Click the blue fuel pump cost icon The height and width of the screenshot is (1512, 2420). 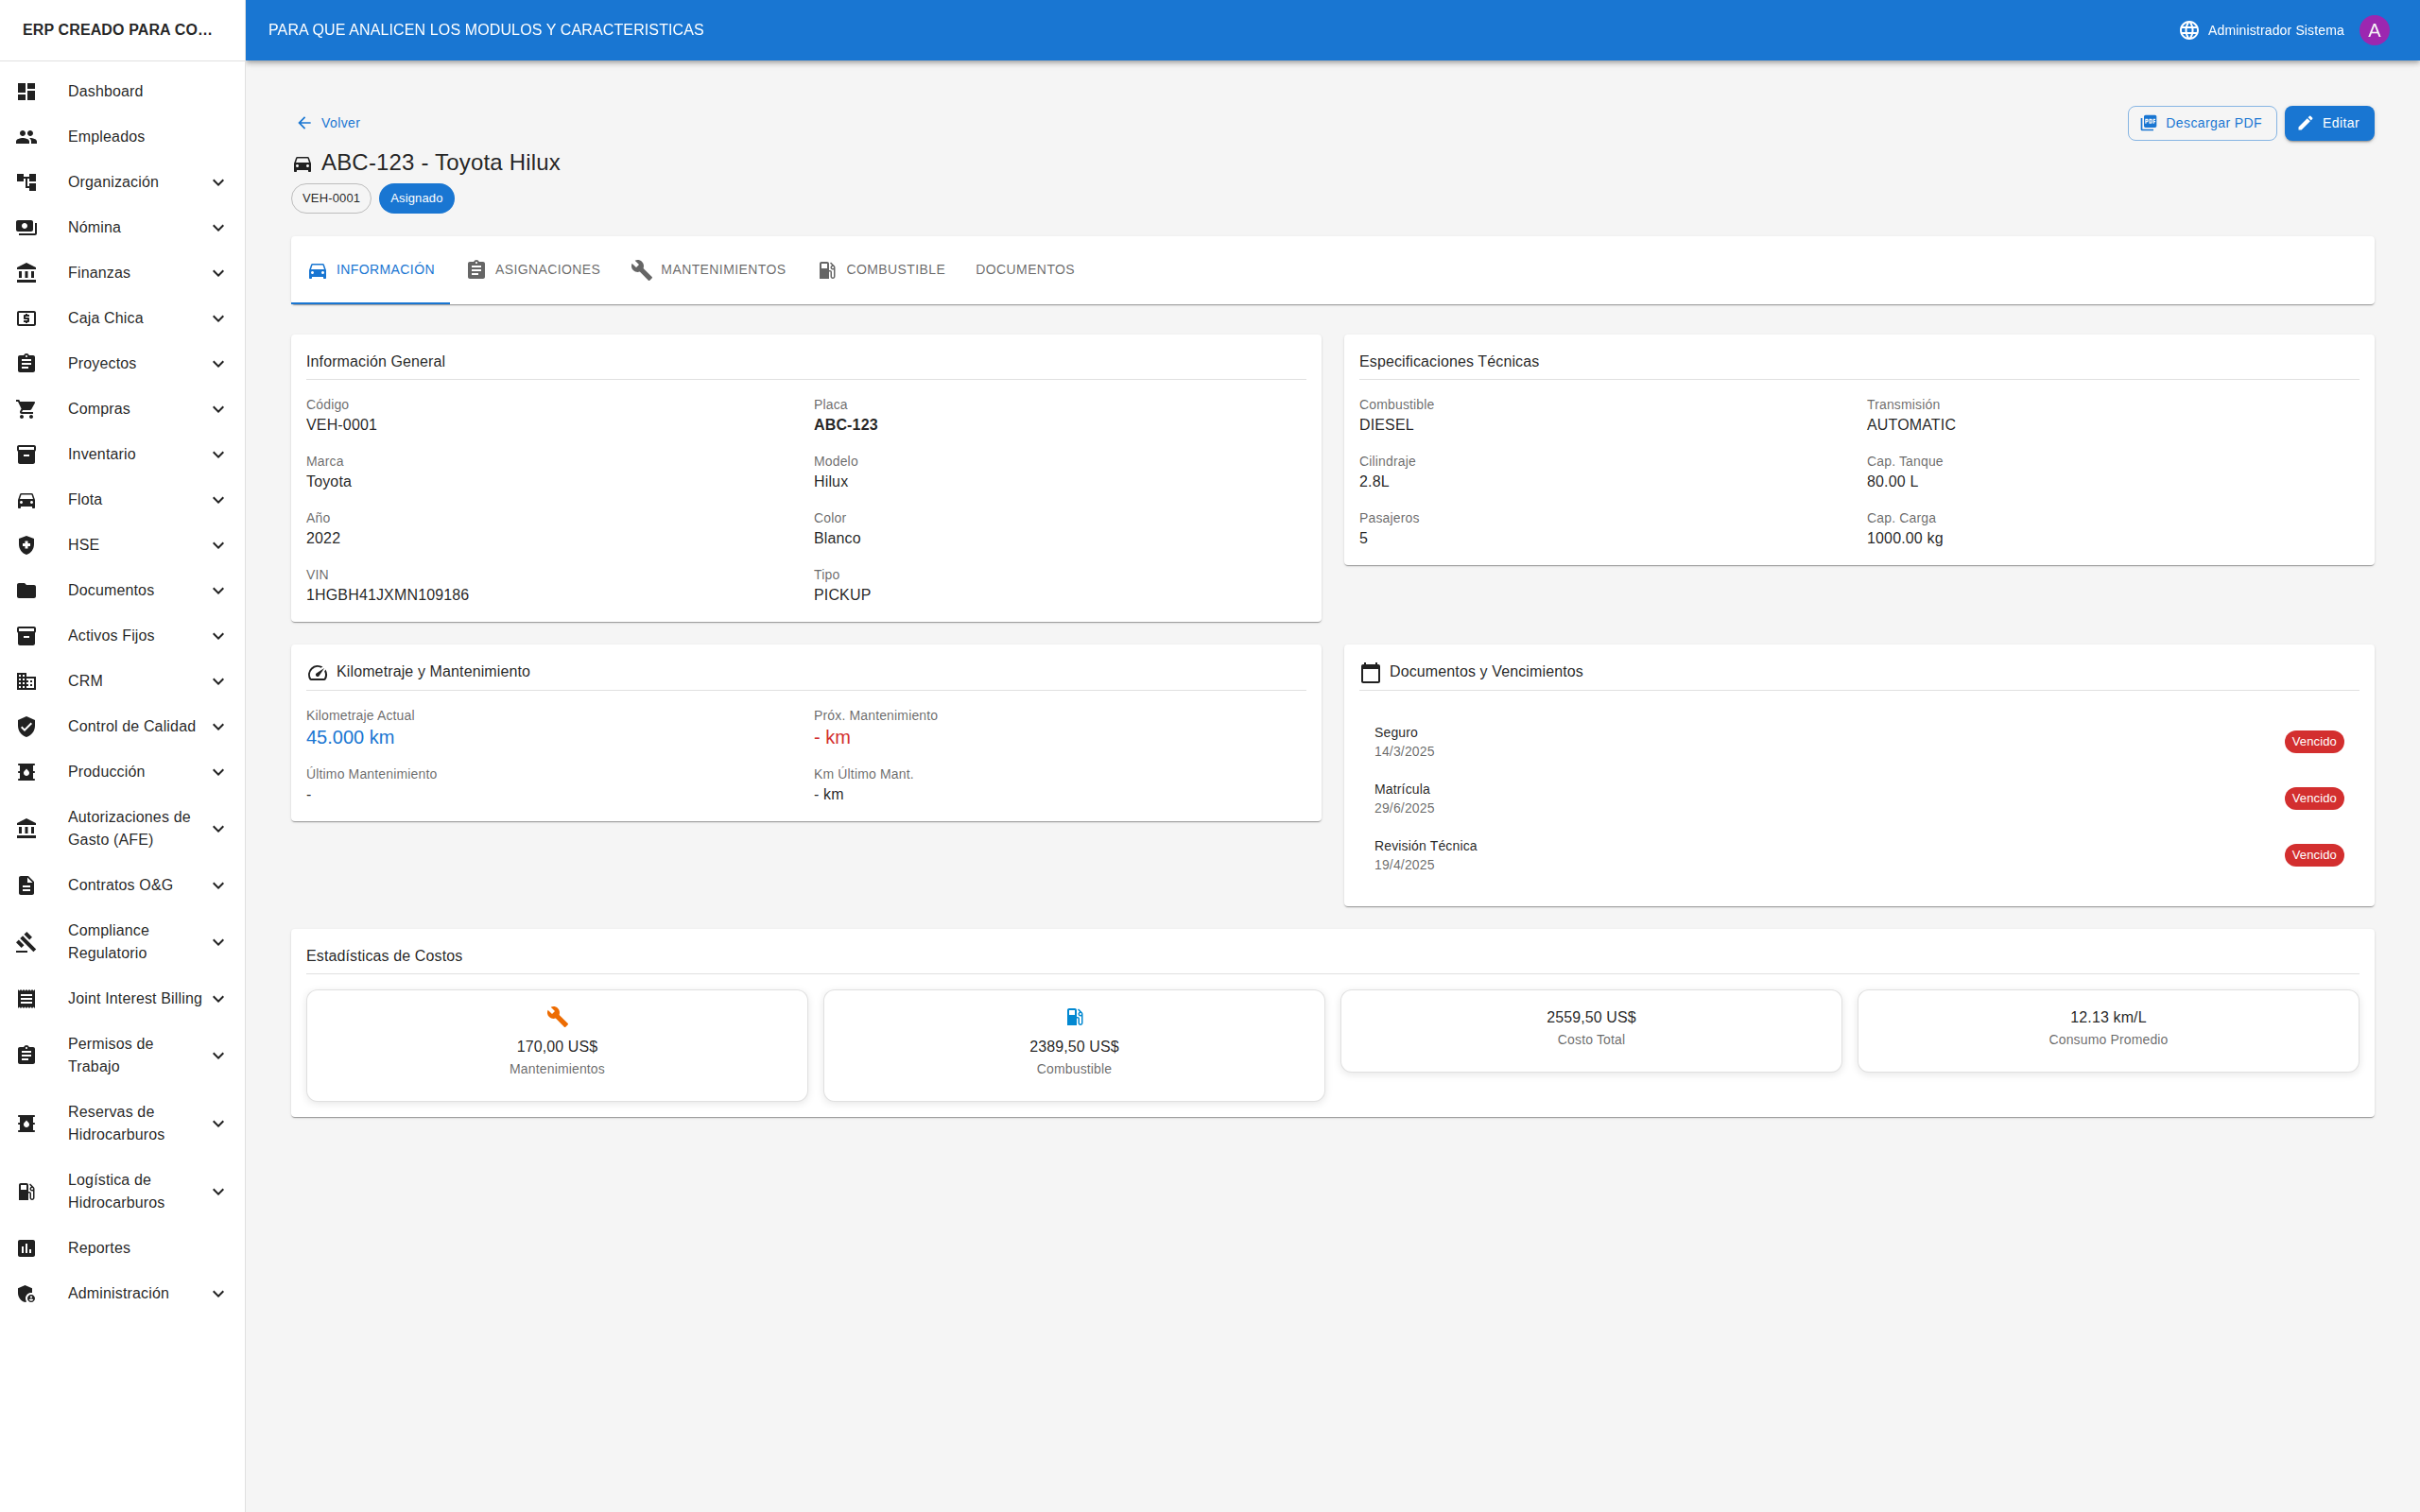1074,1017
